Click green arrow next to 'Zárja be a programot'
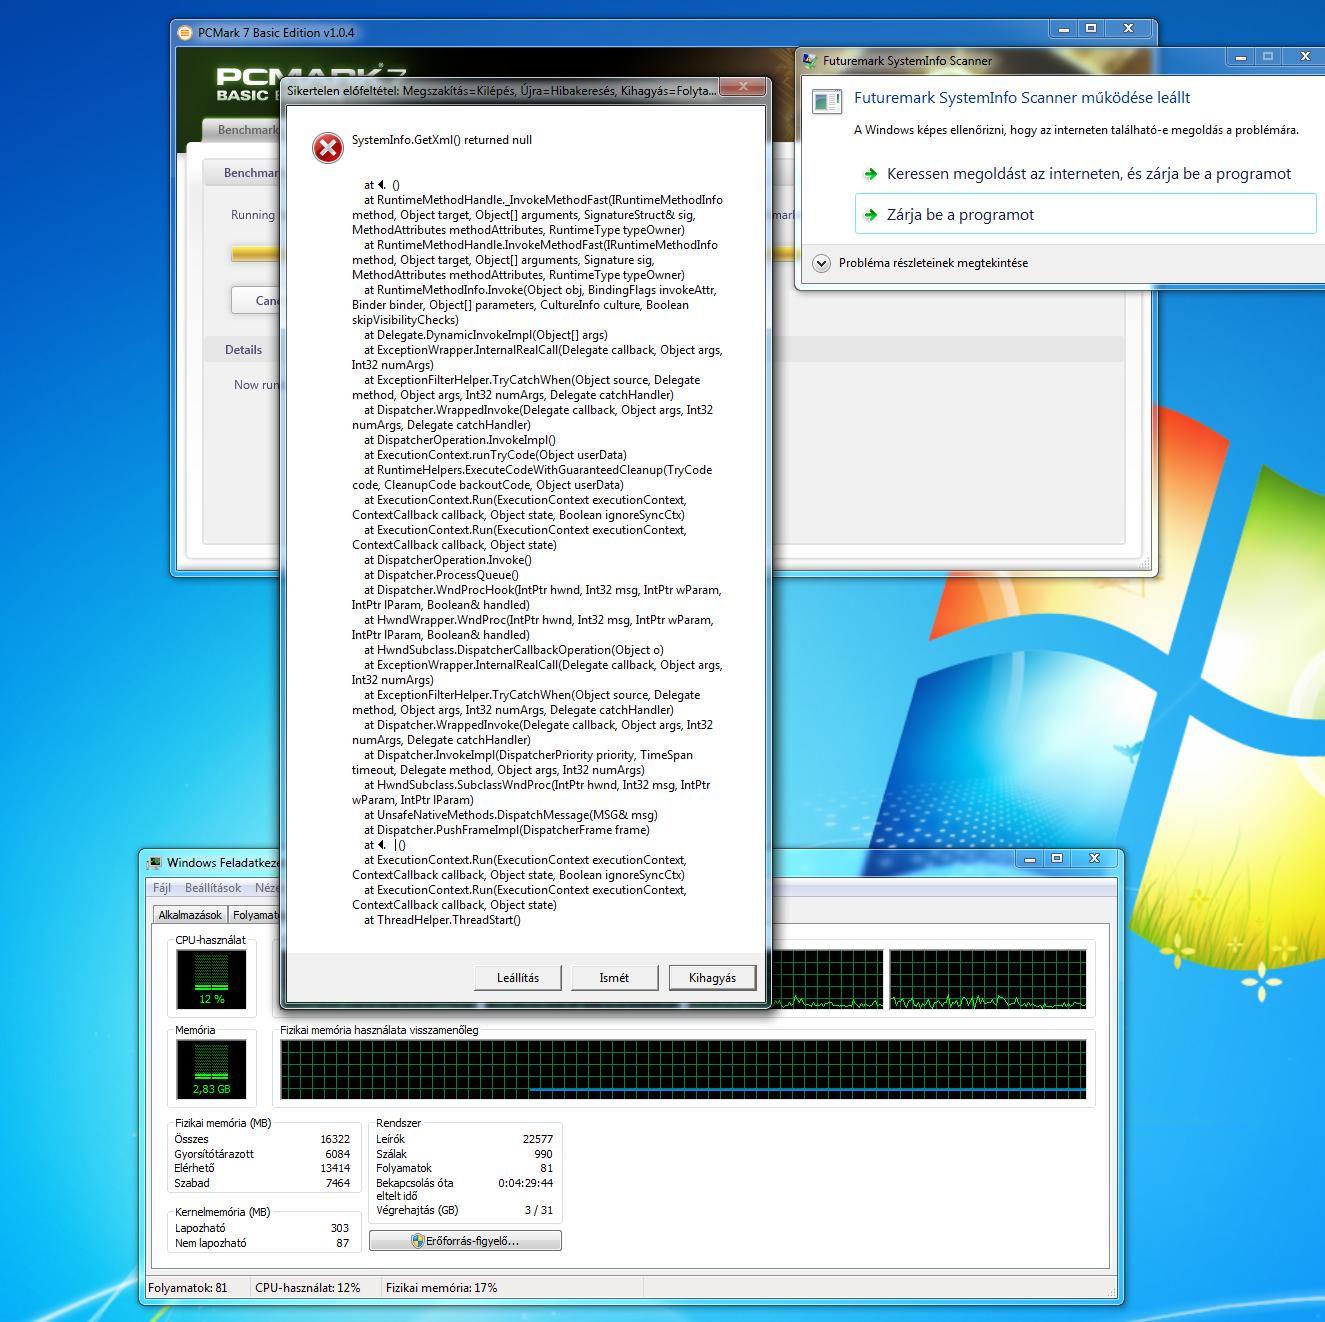Screen dimensions: 1325x1322 point(870,215)
